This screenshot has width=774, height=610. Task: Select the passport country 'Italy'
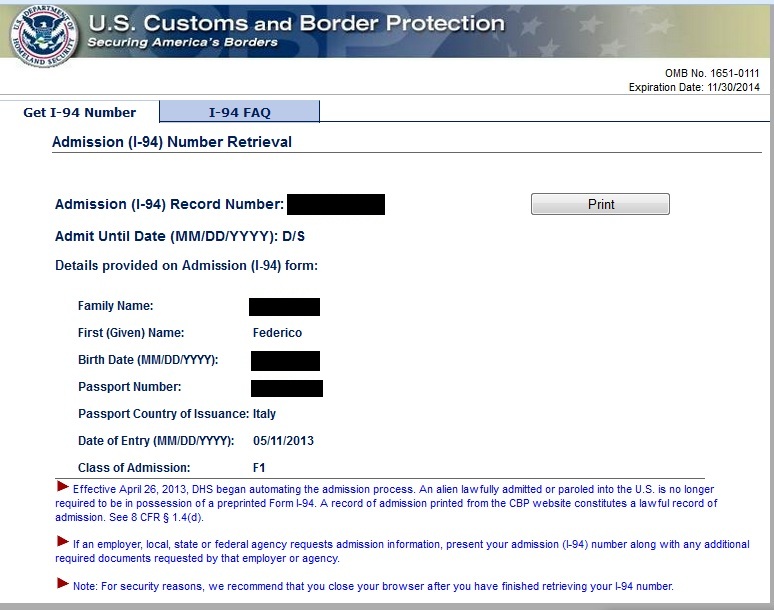264,414
